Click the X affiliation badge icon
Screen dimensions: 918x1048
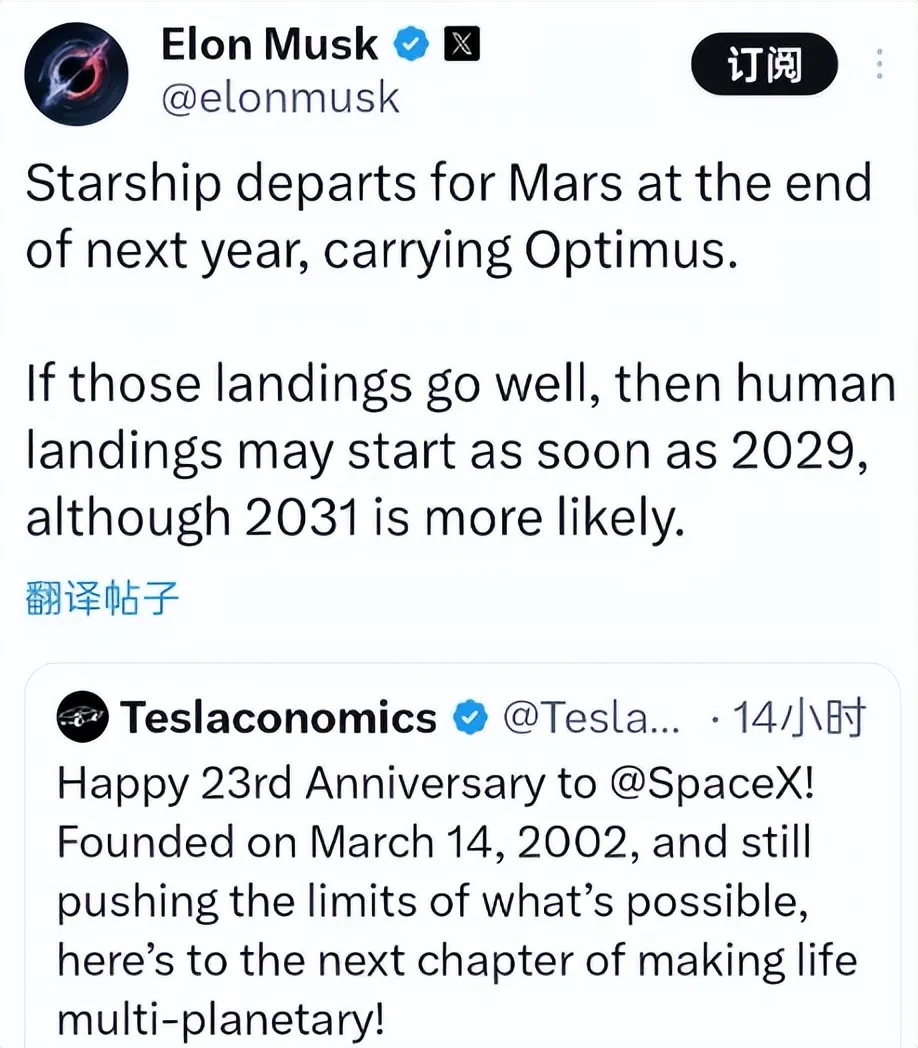click(462, 44)
